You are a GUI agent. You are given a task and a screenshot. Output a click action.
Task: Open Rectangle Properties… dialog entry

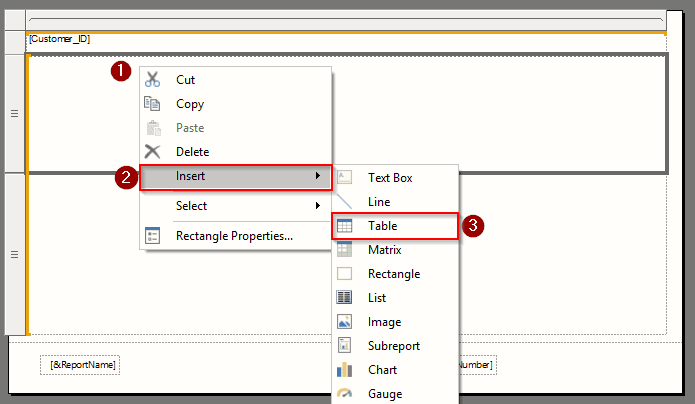coord(236,235)
